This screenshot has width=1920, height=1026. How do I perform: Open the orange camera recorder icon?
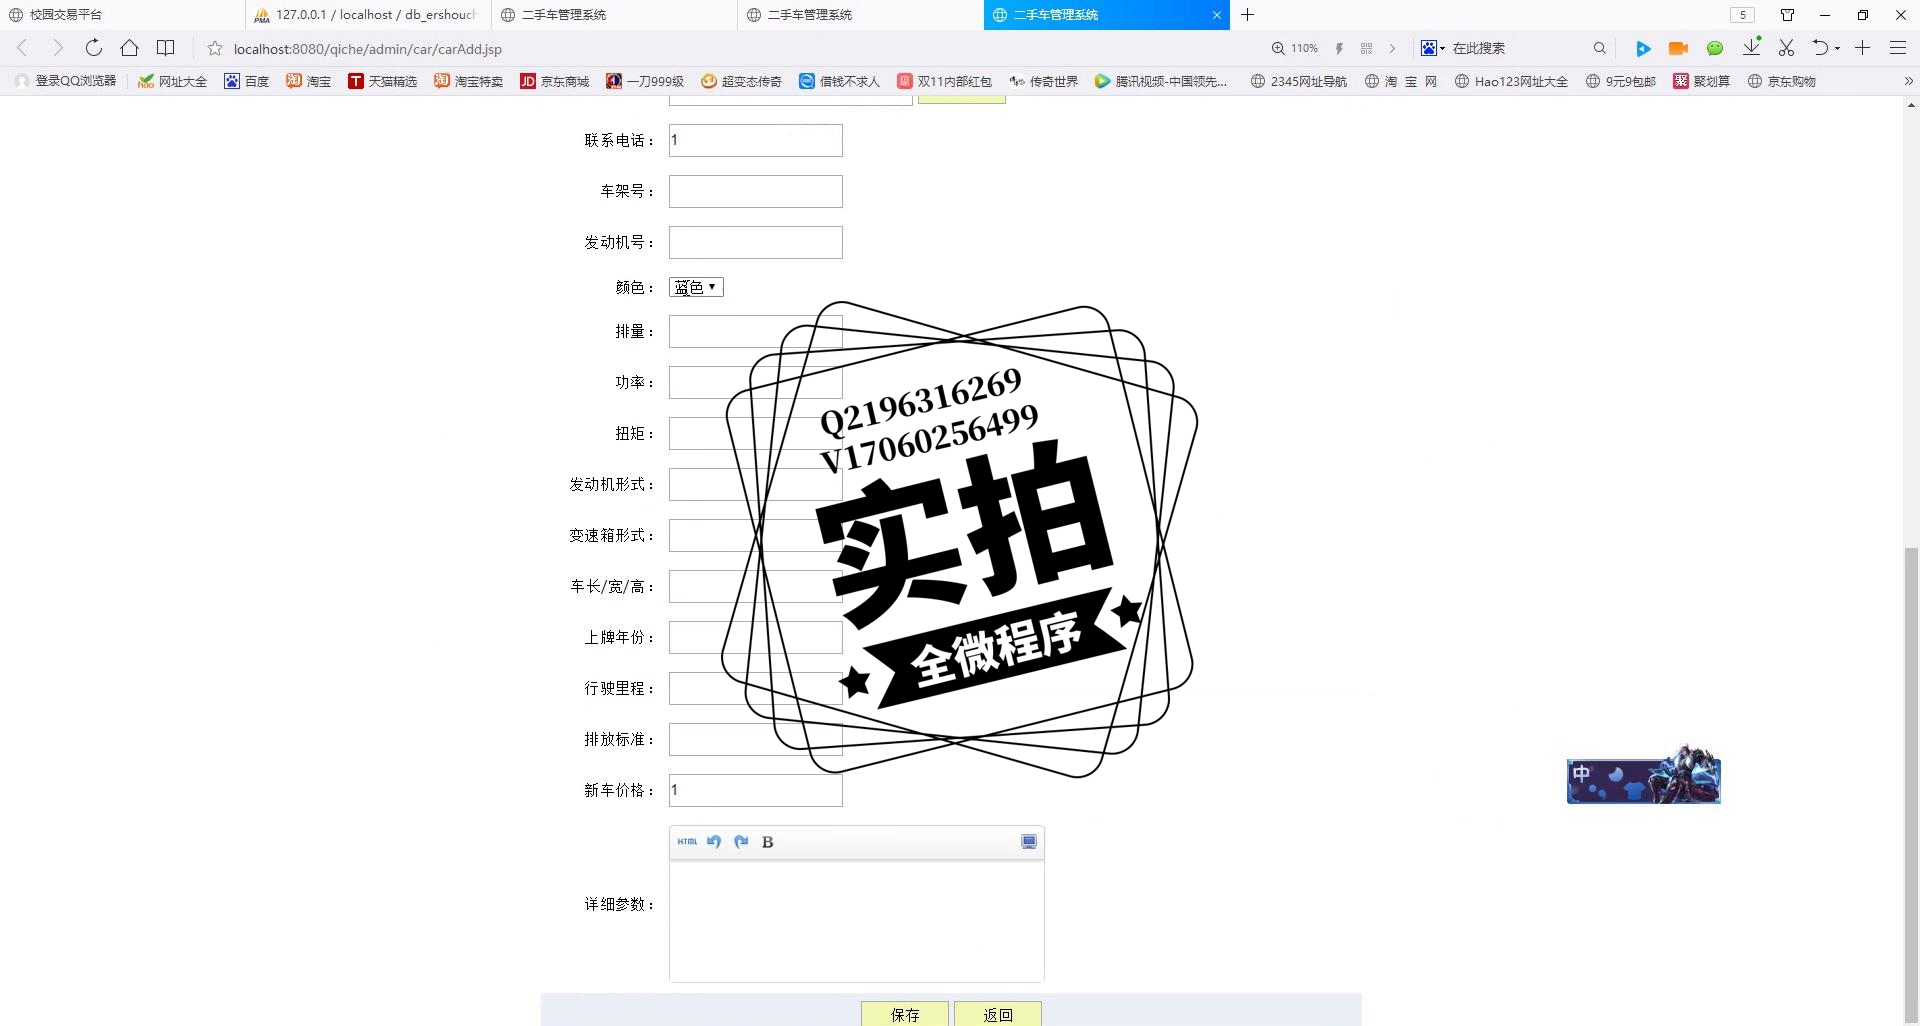(x=1679, y=48)
